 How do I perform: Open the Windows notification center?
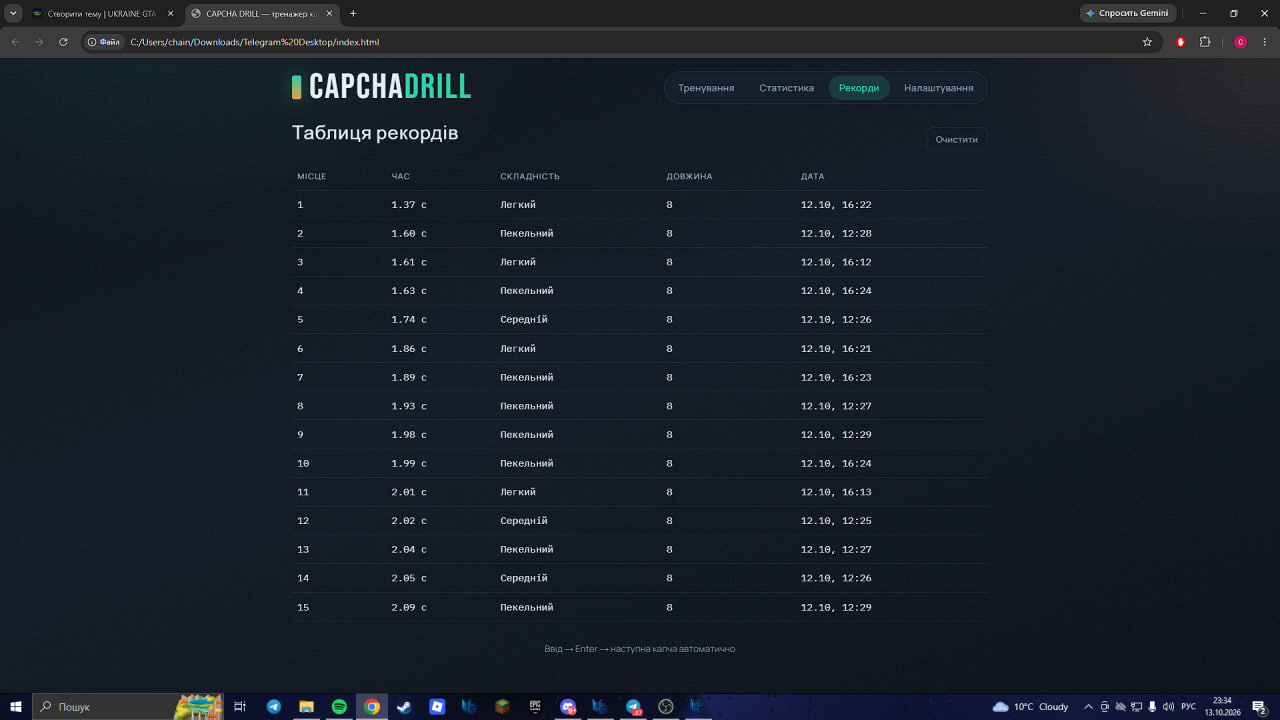pos(1260,707)
